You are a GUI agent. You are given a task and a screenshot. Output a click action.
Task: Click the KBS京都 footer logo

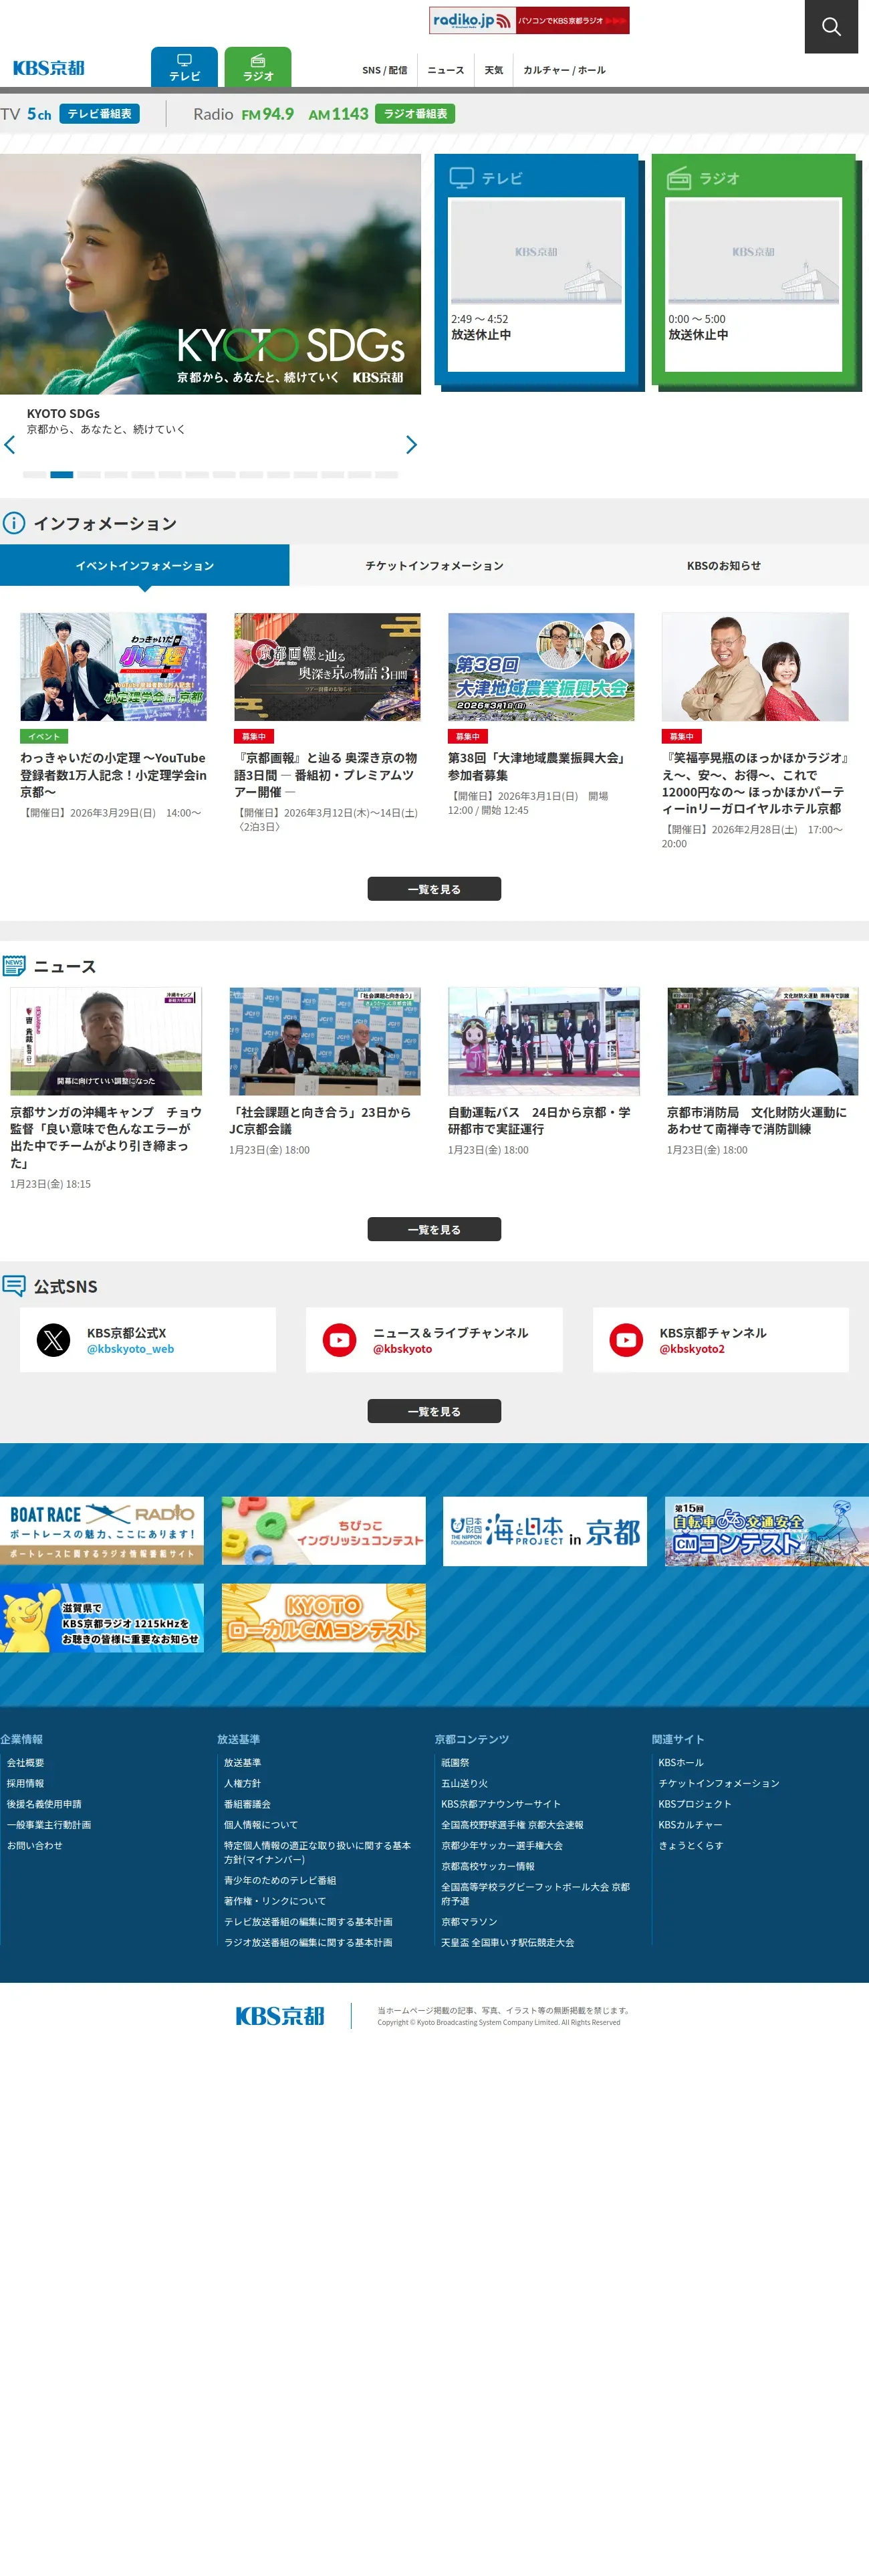[280, 2015]
